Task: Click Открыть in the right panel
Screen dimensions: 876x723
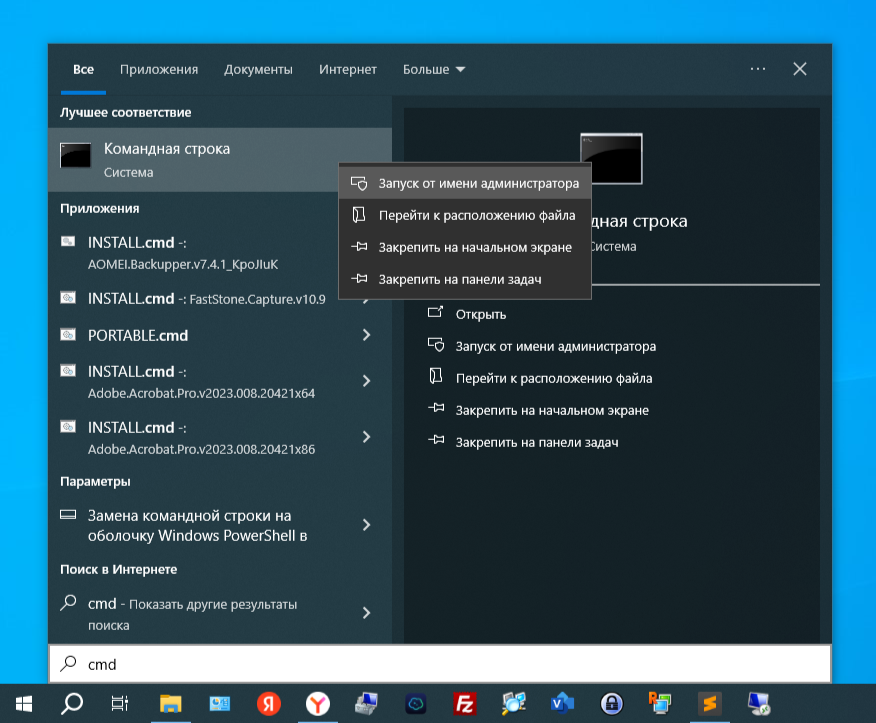Action: click(480, 314)
